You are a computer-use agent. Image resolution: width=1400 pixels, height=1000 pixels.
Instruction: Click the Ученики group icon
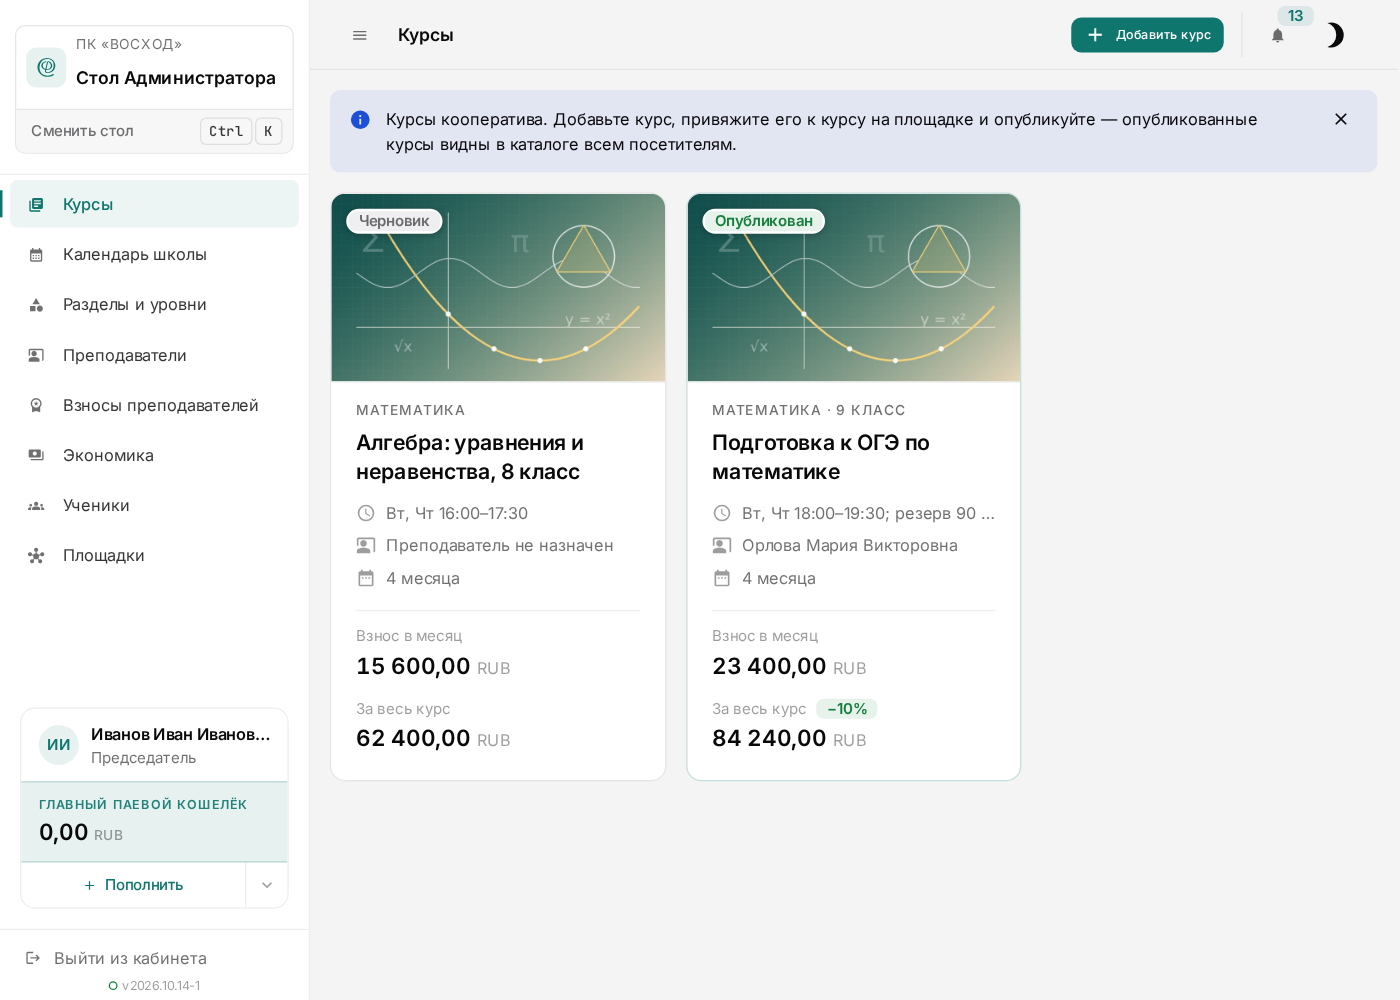(36, 506)
